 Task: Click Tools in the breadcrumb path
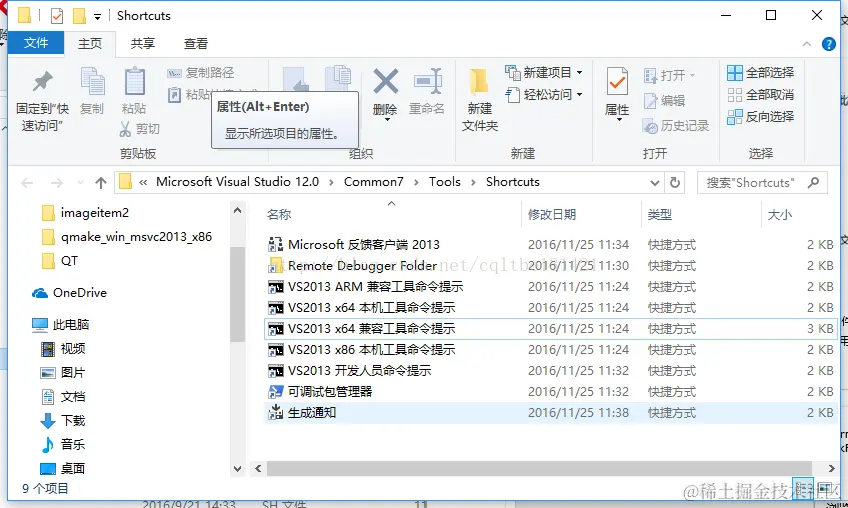pyautogui.click(x=445, y=182)
